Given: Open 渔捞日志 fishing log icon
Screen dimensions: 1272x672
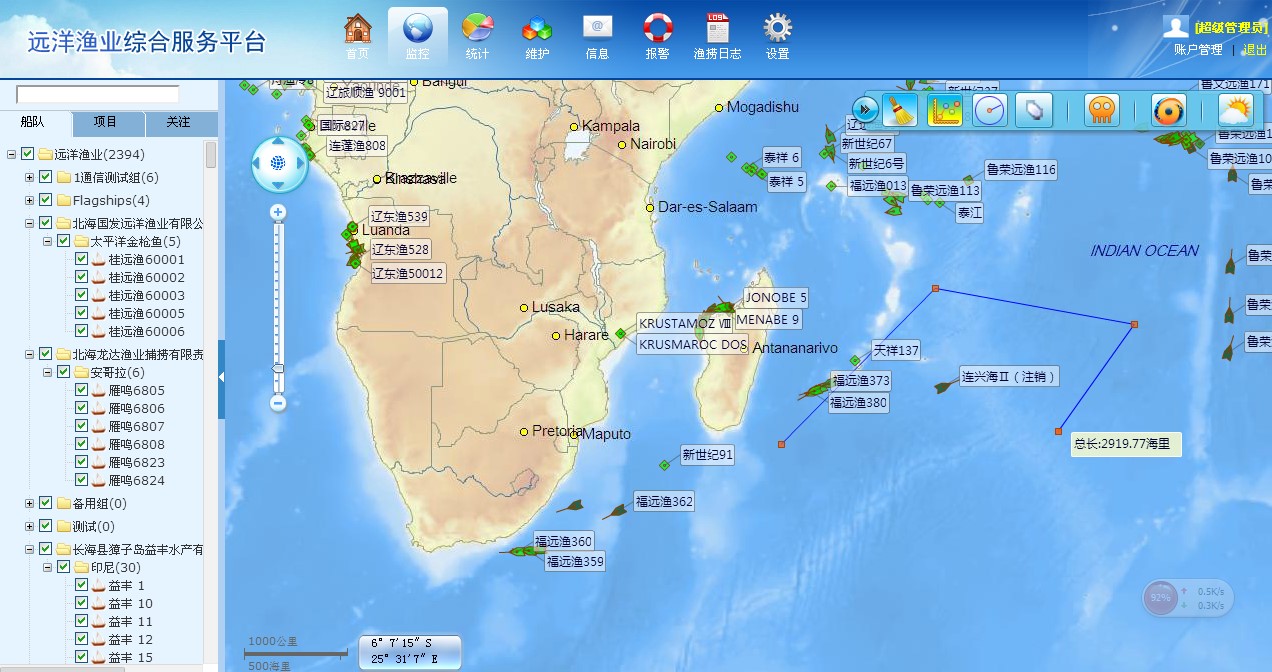Looking at the screenshot, I should 717,36.
